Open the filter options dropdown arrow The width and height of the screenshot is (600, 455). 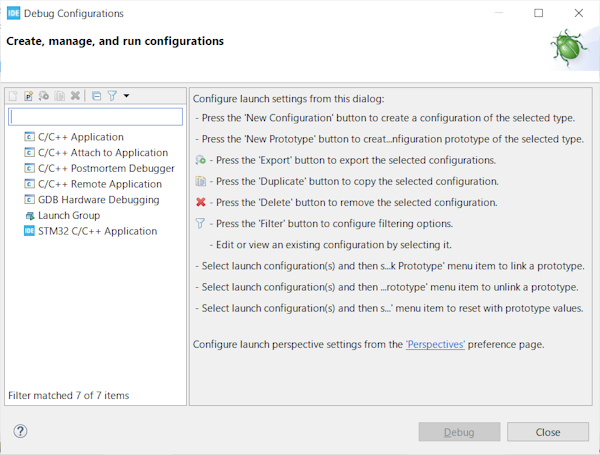point(127,96)
